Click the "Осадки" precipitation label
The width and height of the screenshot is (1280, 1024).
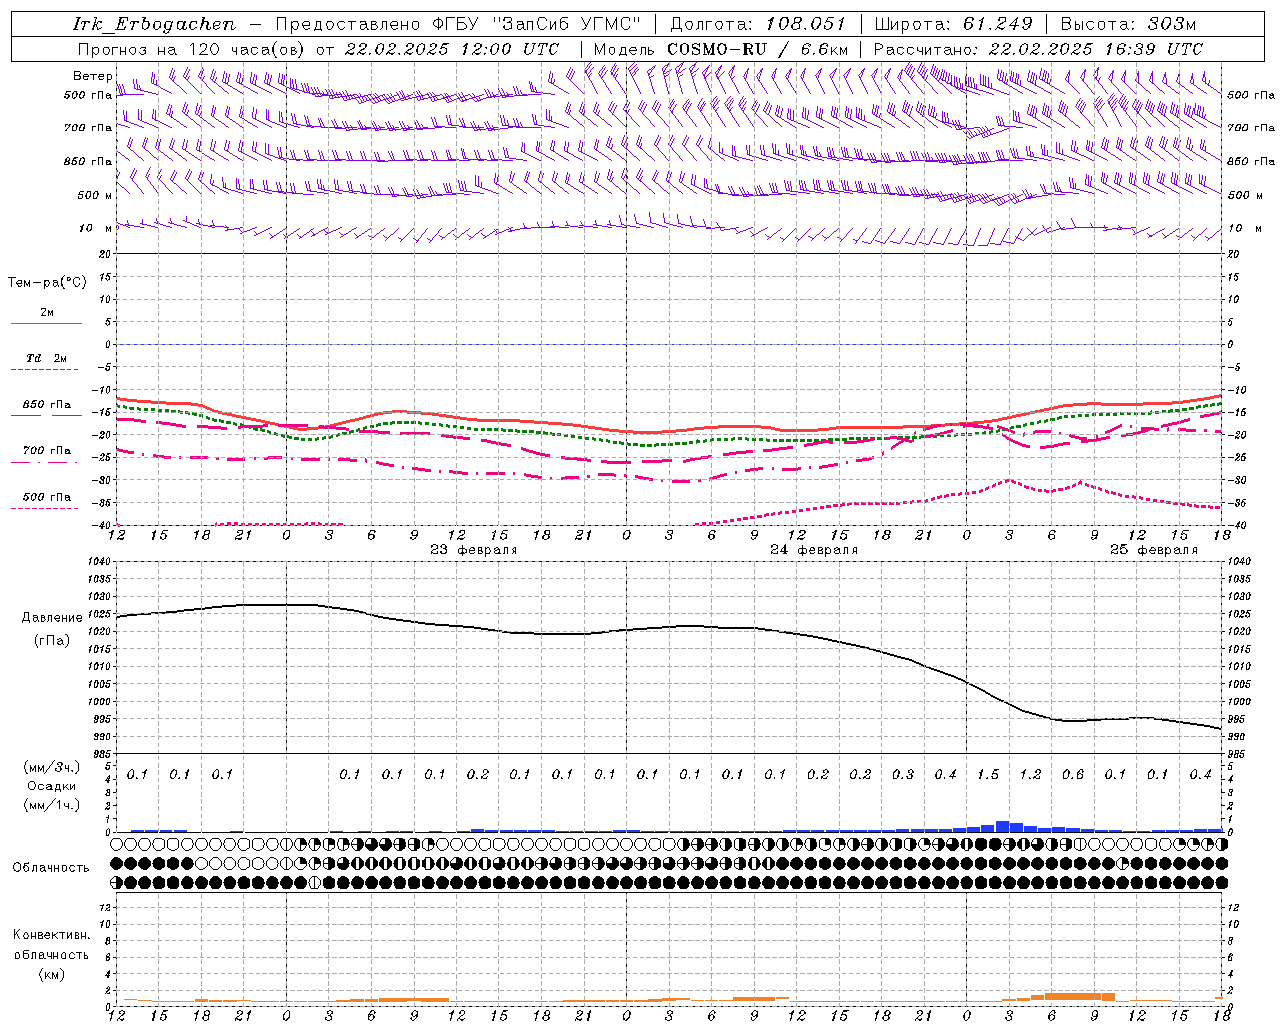pos(50,786)
